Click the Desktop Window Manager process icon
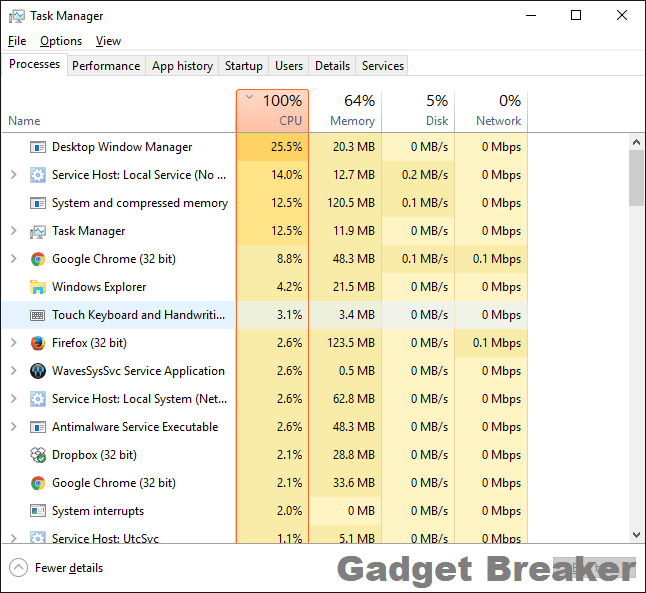646x593 pixels. click(38, 147)
